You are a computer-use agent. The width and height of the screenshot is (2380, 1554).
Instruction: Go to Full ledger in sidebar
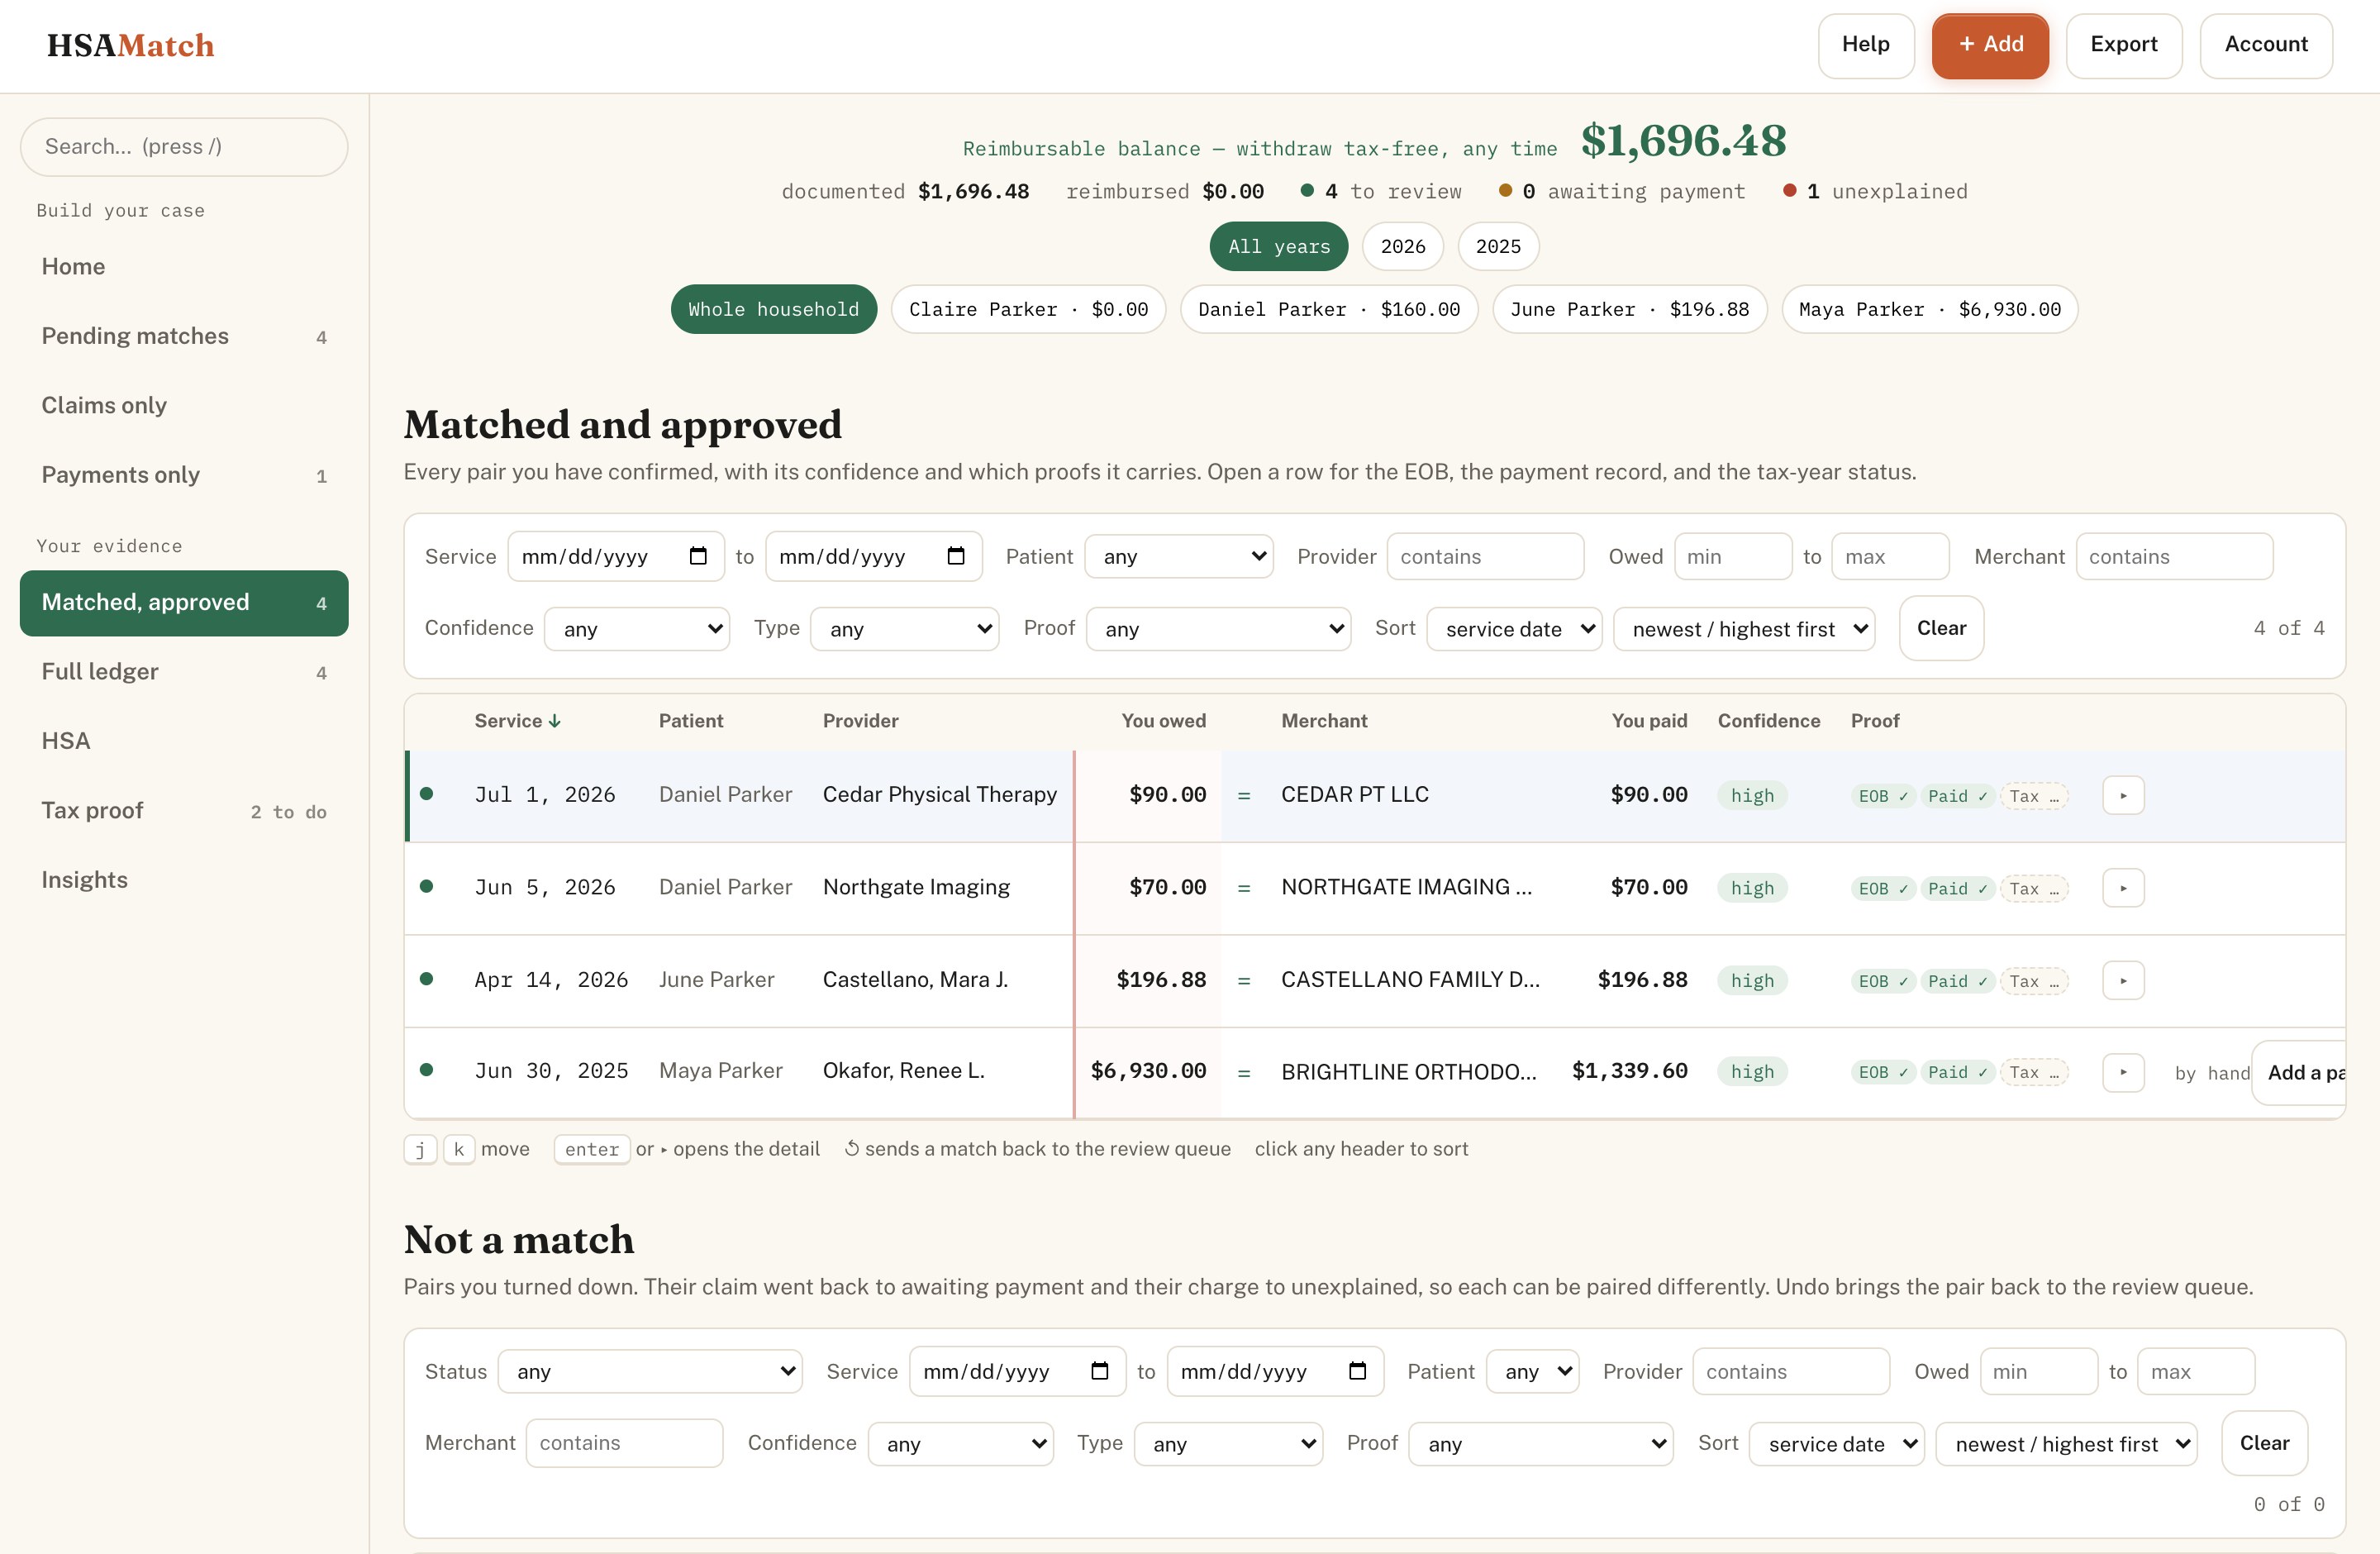pos(184,672)
